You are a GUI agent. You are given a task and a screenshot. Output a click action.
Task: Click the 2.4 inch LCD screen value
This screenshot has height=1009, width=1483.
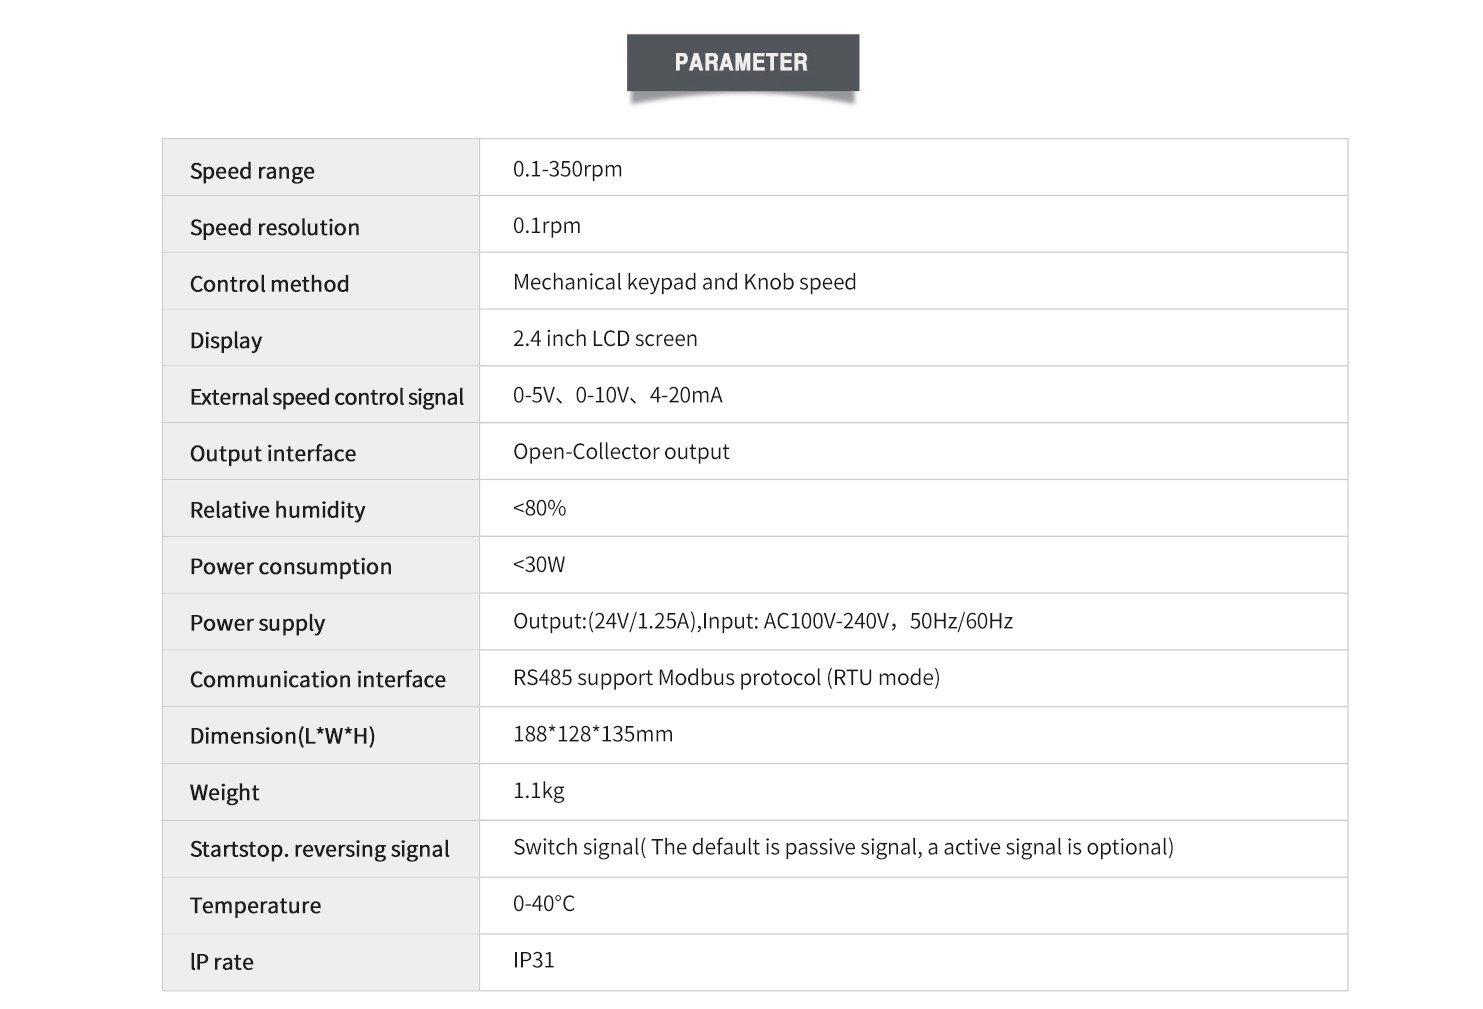[x=605, y=339]
